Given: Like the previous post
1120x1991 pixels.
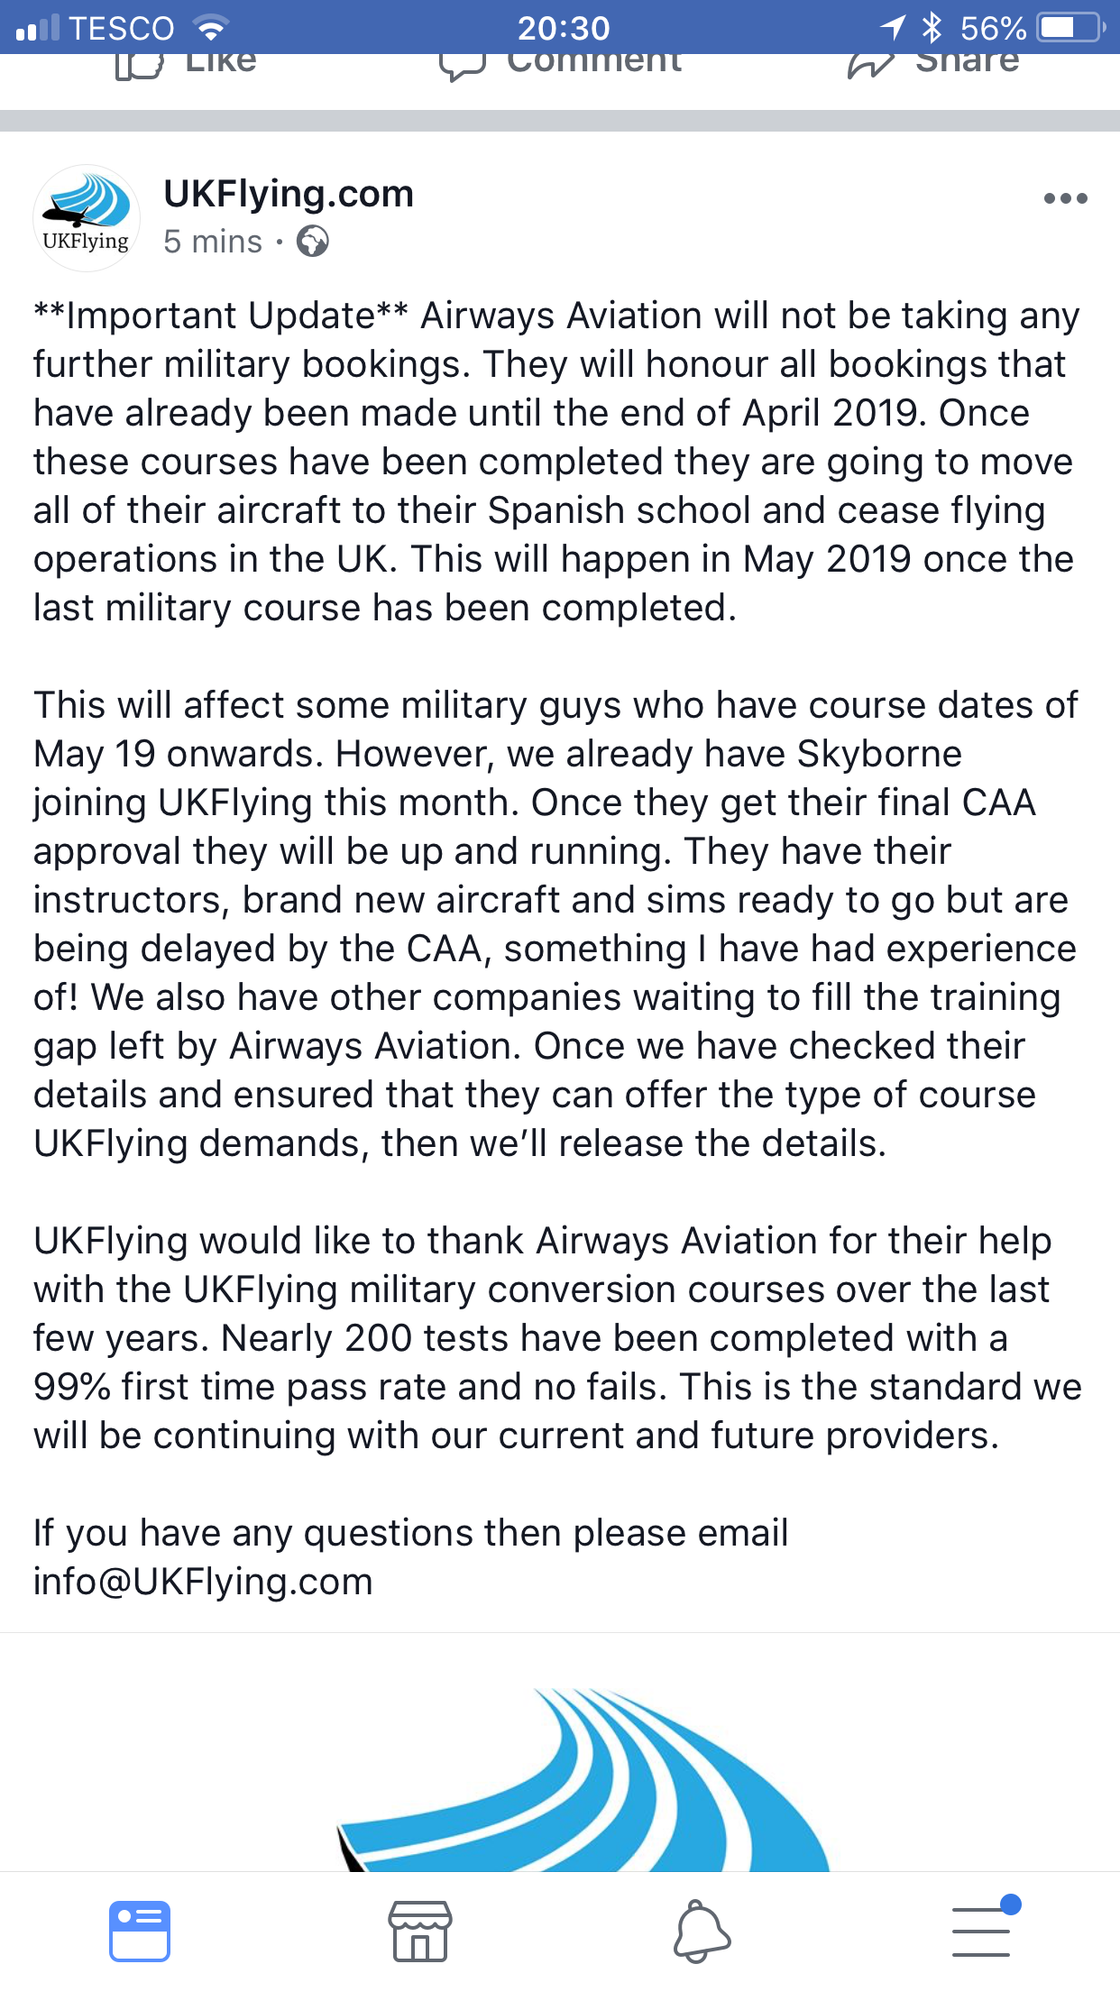Looking at the screenshot, I should pos(187,63).
